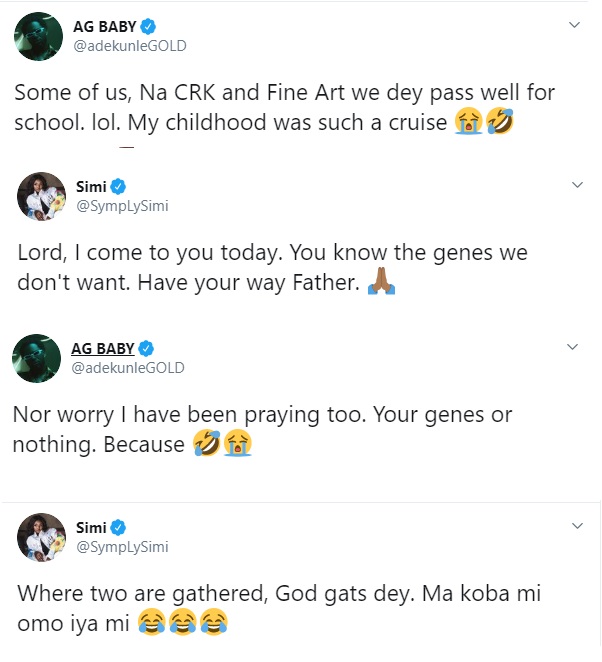Click verified badge on the "Nor worry" tweet
Screen dimensions: 602x662
coord(145,348)
